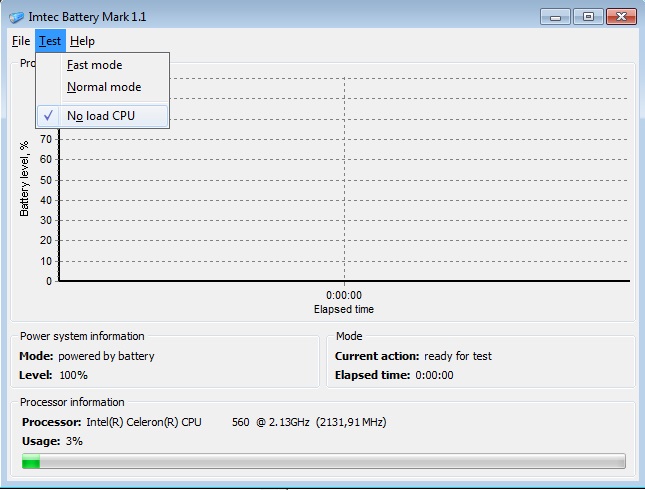Image resolution: width=645 pixels, height=490 pixels.
Task: Collapse the open Test menu
Action: point(50,41)
